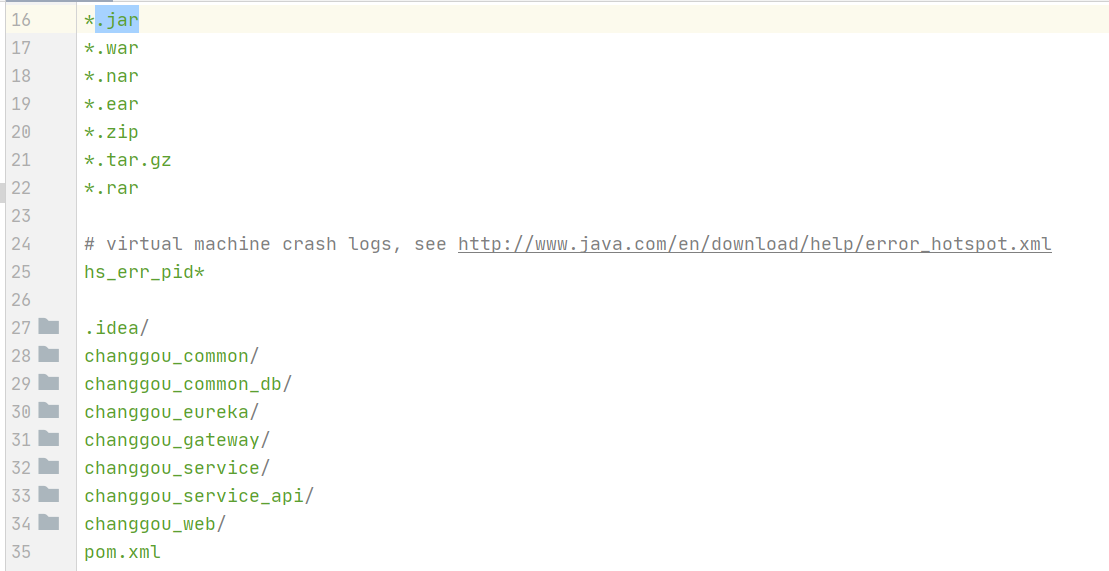Click folder icon on changgou_common_db/ line

49,382
